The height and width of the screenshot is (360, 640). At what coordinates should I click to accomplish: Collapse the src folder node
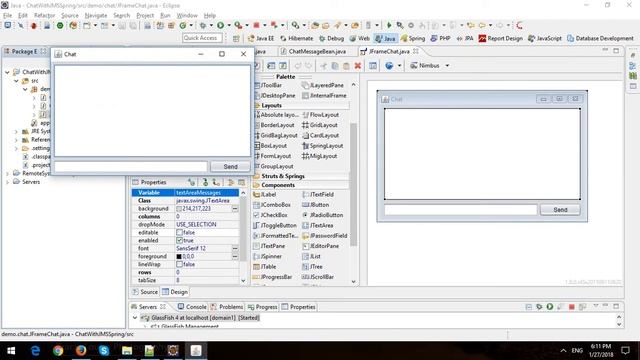(16, 81)
